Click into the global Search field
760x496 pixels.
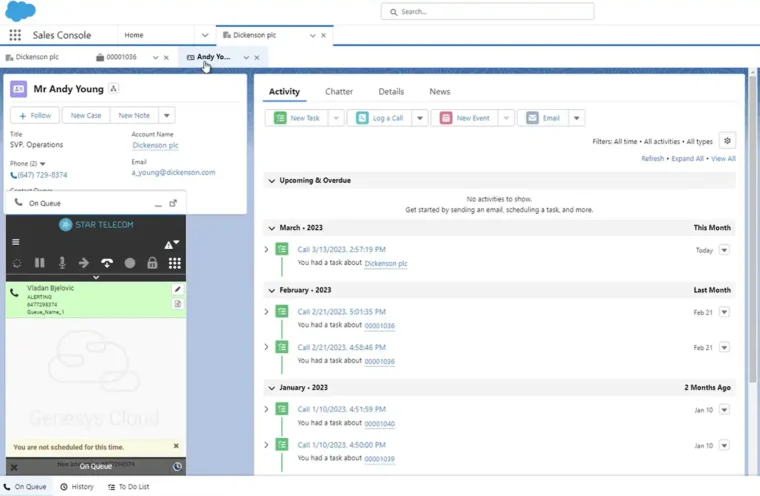pyautogui.click(x=488, y=12)
